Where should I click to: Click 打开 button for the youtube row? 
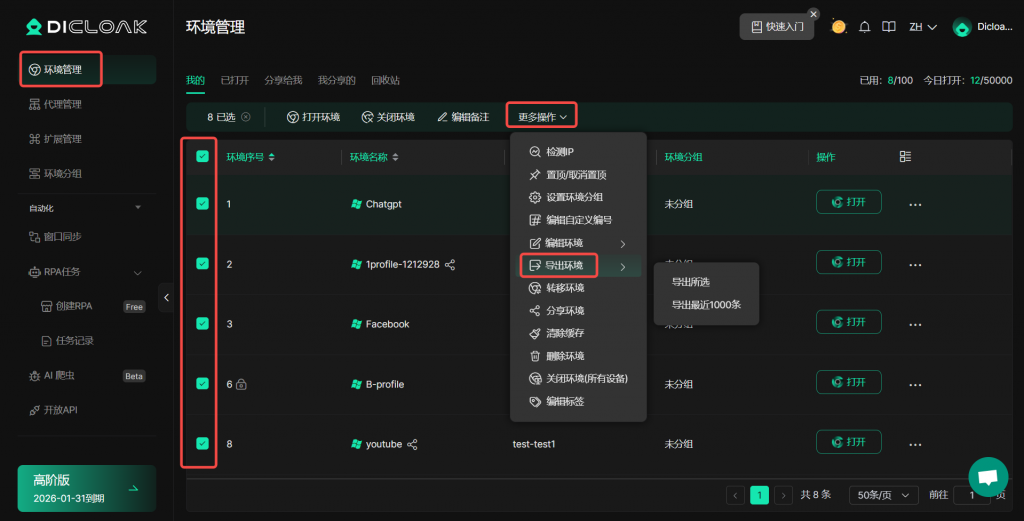(x=848, y=442)
